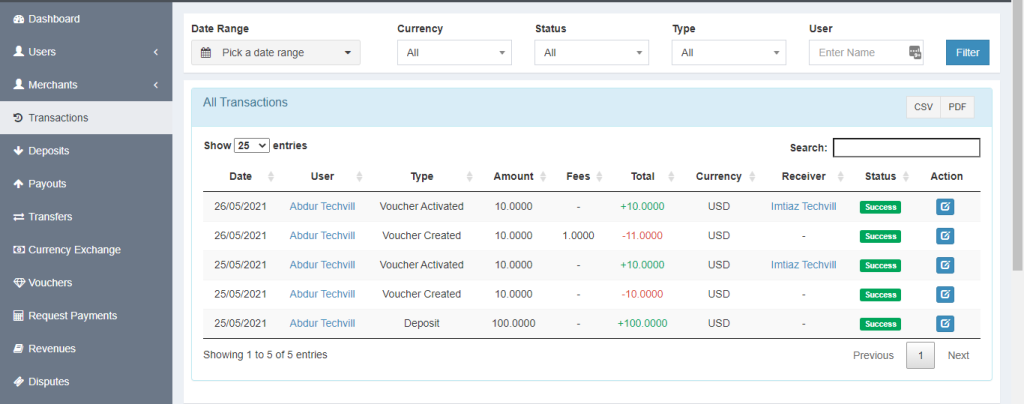Open Imtiaz Techvill receiver link

[x=803, y=207]
